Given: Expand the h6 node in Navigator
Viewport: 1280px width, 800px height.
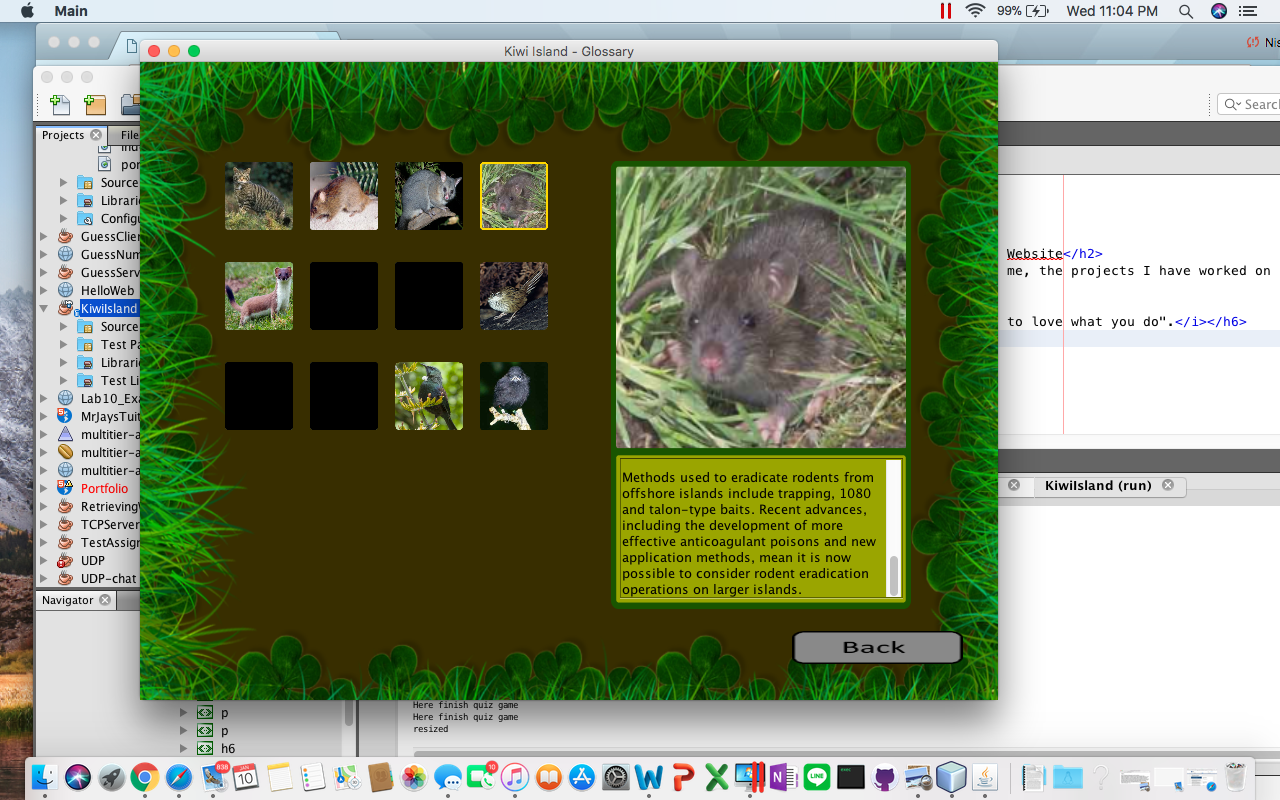Looking at the screenshot, I should pyautogui.click(x=183, y=748).
